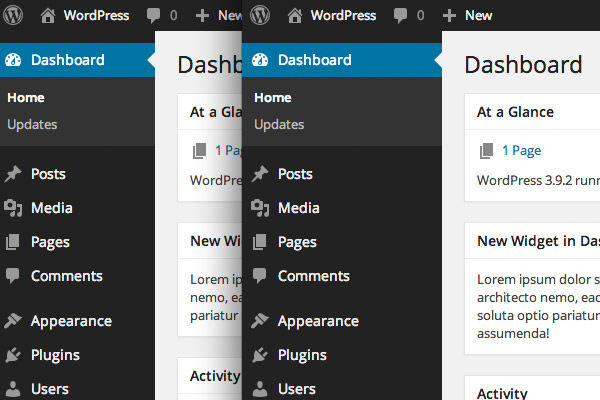Click Activity widget header in right panel
This screenshot has width=600, height=400.
coord(532,389)
